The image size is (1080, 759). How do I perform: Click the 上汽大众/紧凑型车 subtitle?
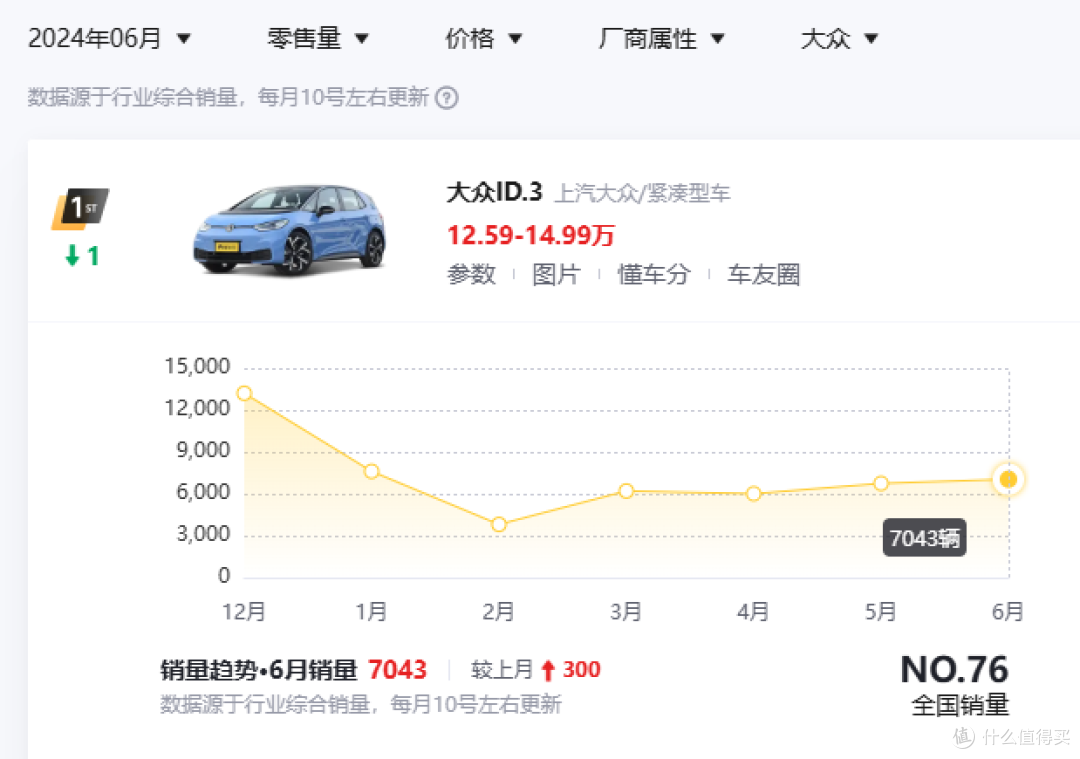point(642,194)
